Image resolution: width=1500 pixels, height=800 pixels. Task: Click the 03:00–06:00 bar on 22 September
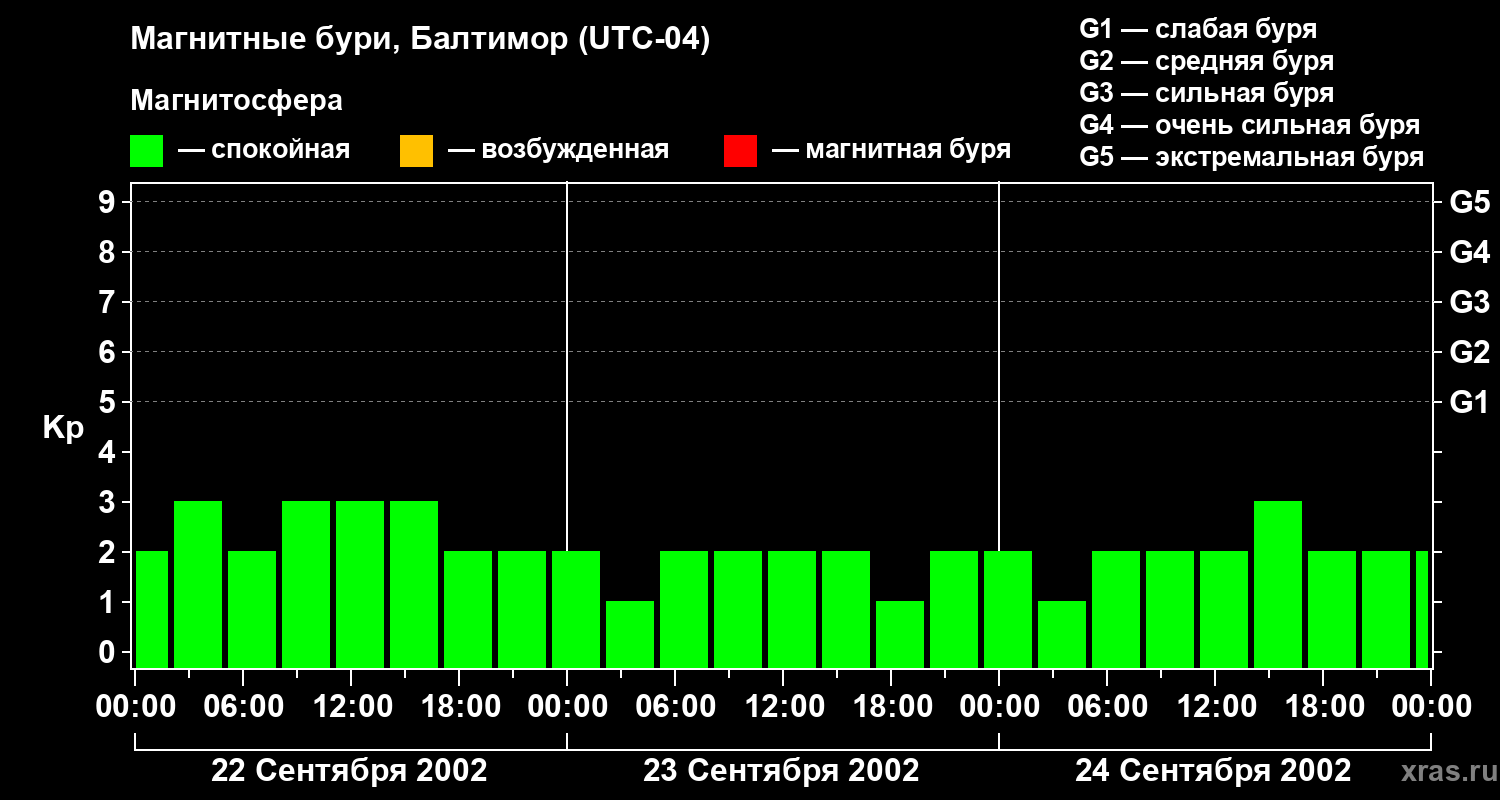tap(198, 584)
